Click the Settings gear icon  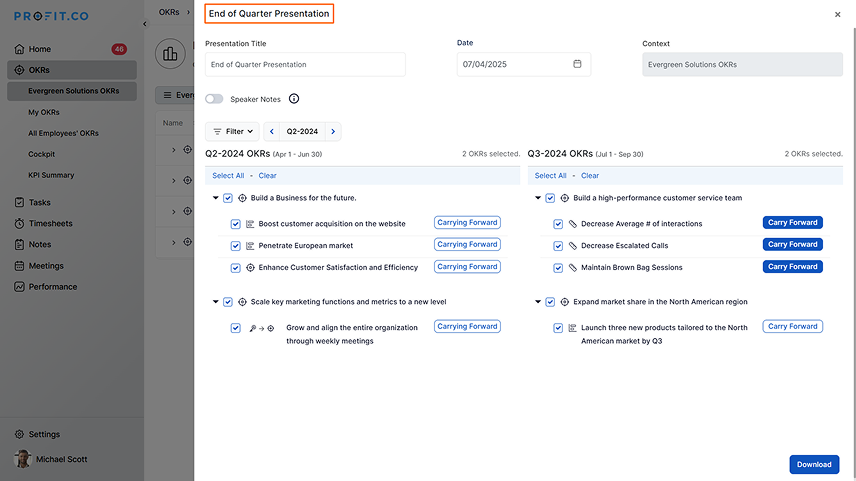(19, 434)
